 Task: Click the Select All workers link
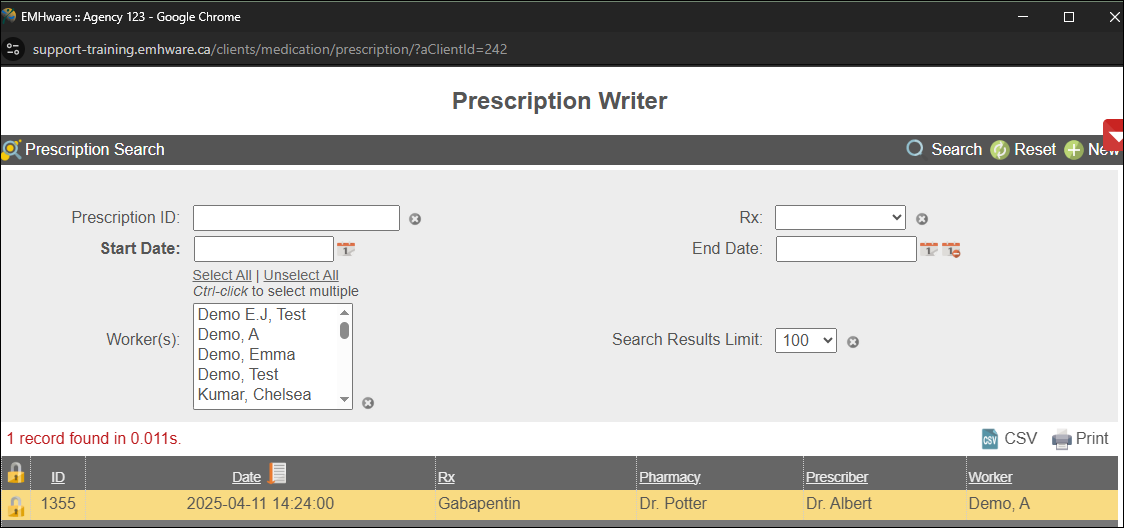click(222, 275)
